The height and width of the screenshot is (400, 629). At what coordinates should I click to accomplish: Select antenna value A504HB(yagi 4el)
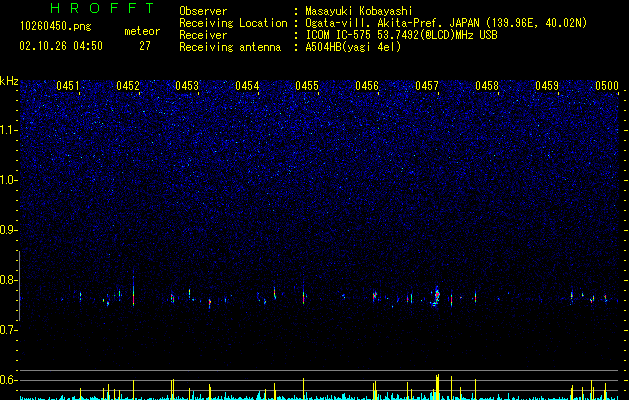[x=353, y=47]
